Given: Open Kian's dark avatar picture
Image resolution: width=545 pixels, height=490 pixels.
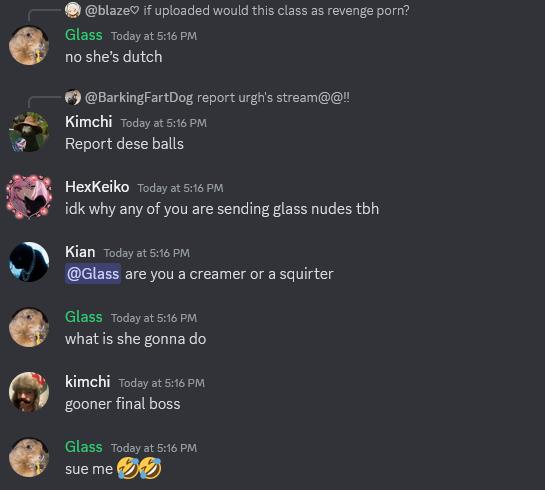Looking at the screenshot, I should tap(29, 262).
